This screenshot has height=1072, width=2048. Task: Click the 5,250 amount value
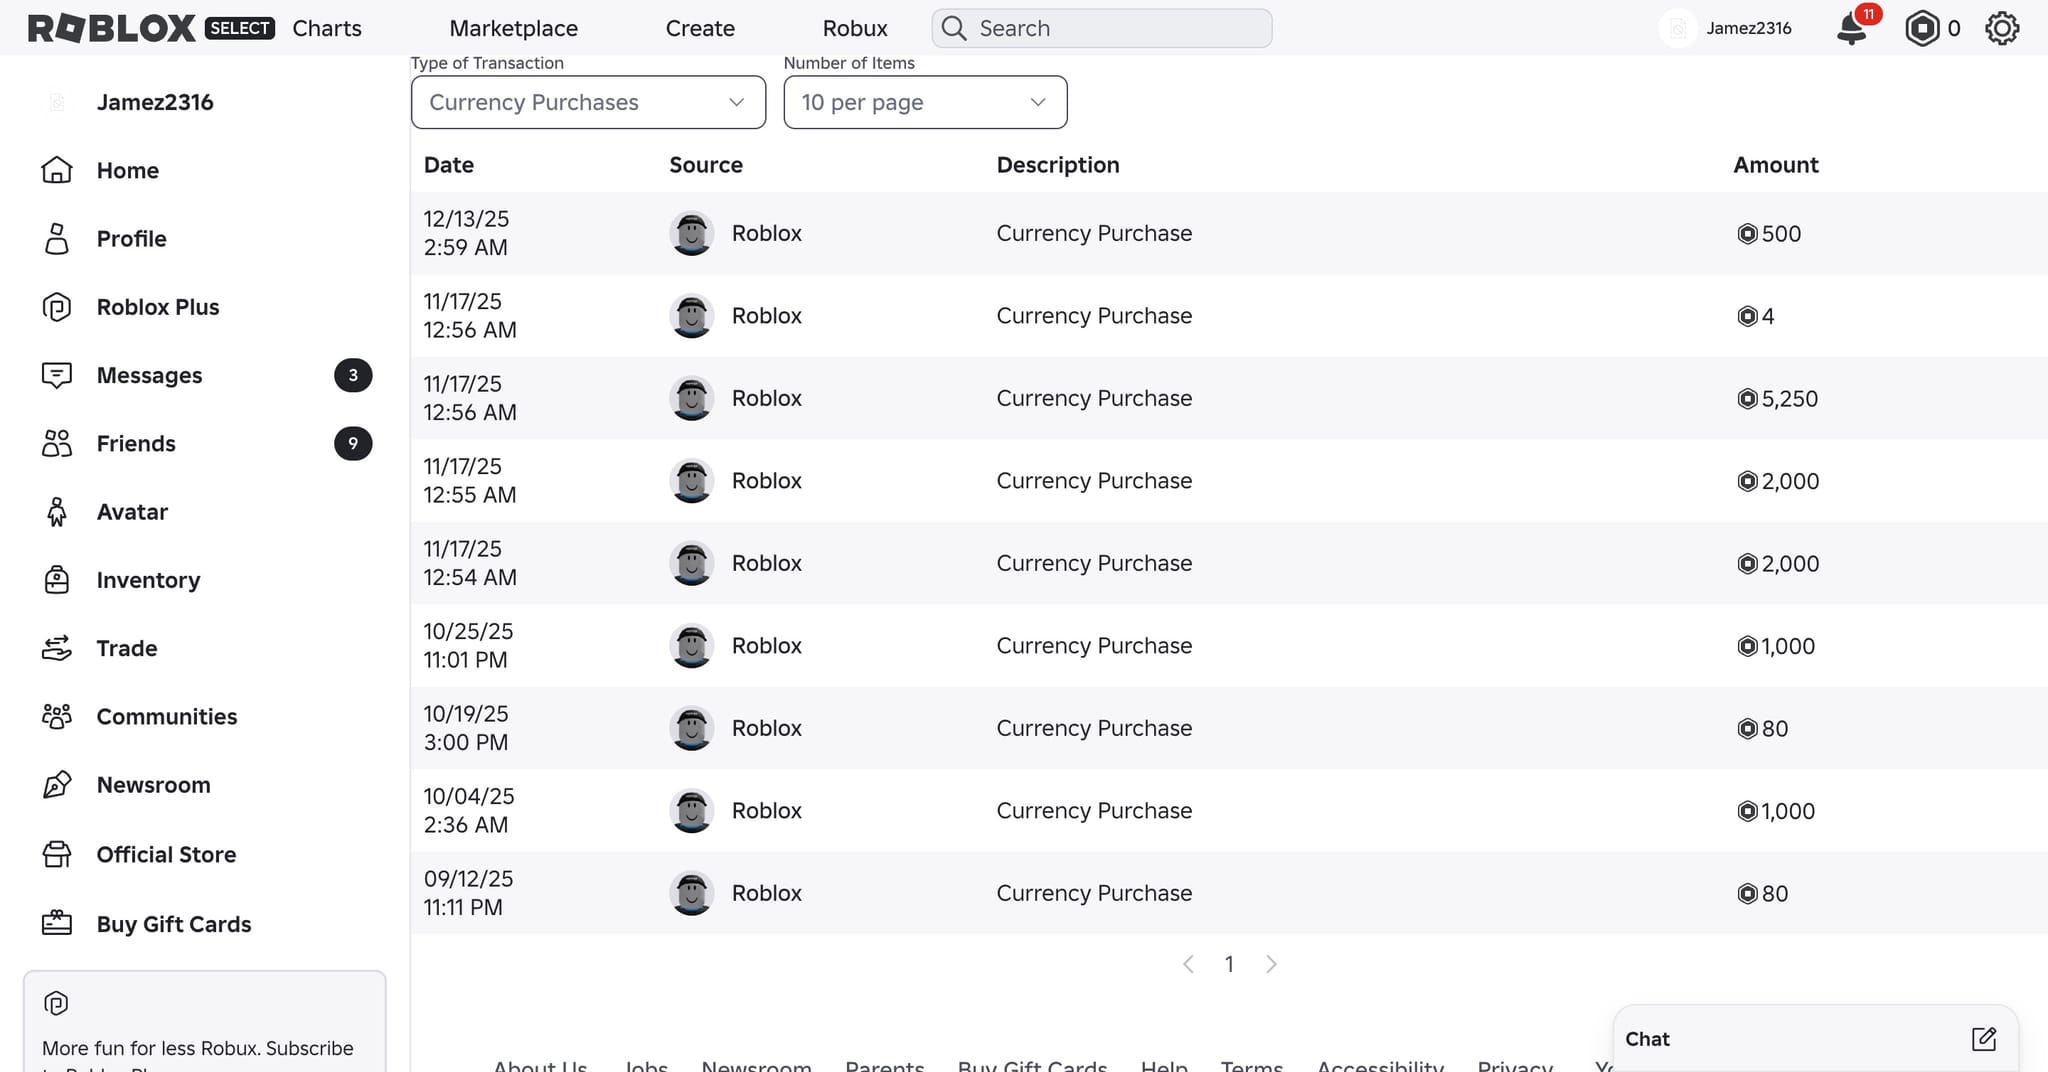tap(1790, 398)
